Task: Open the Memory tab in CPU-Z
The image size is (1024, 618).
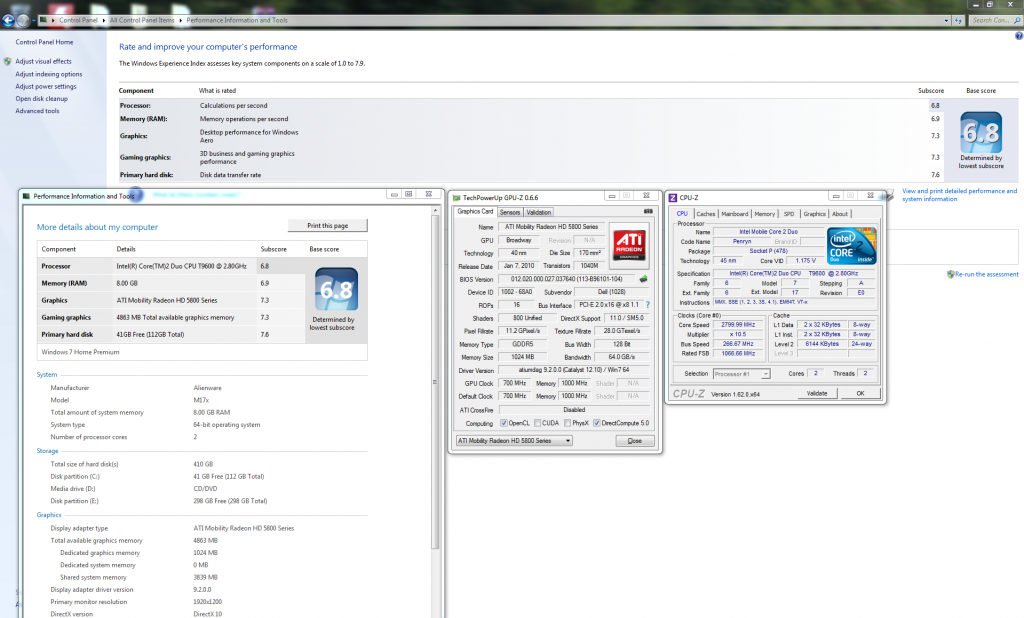Action: [x=765, y=214]
